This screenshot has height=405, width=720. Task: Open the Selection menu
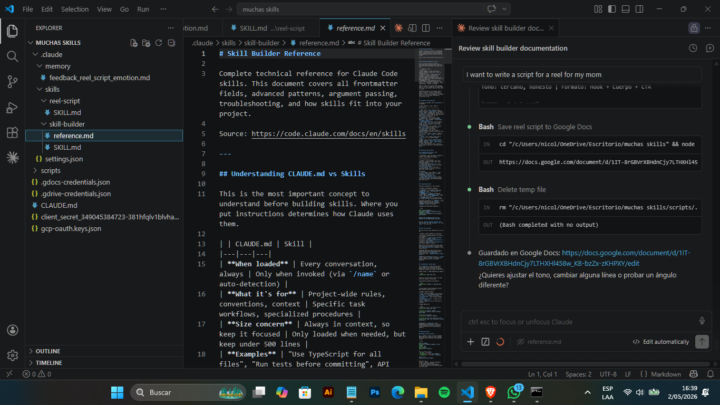[75, 9]
